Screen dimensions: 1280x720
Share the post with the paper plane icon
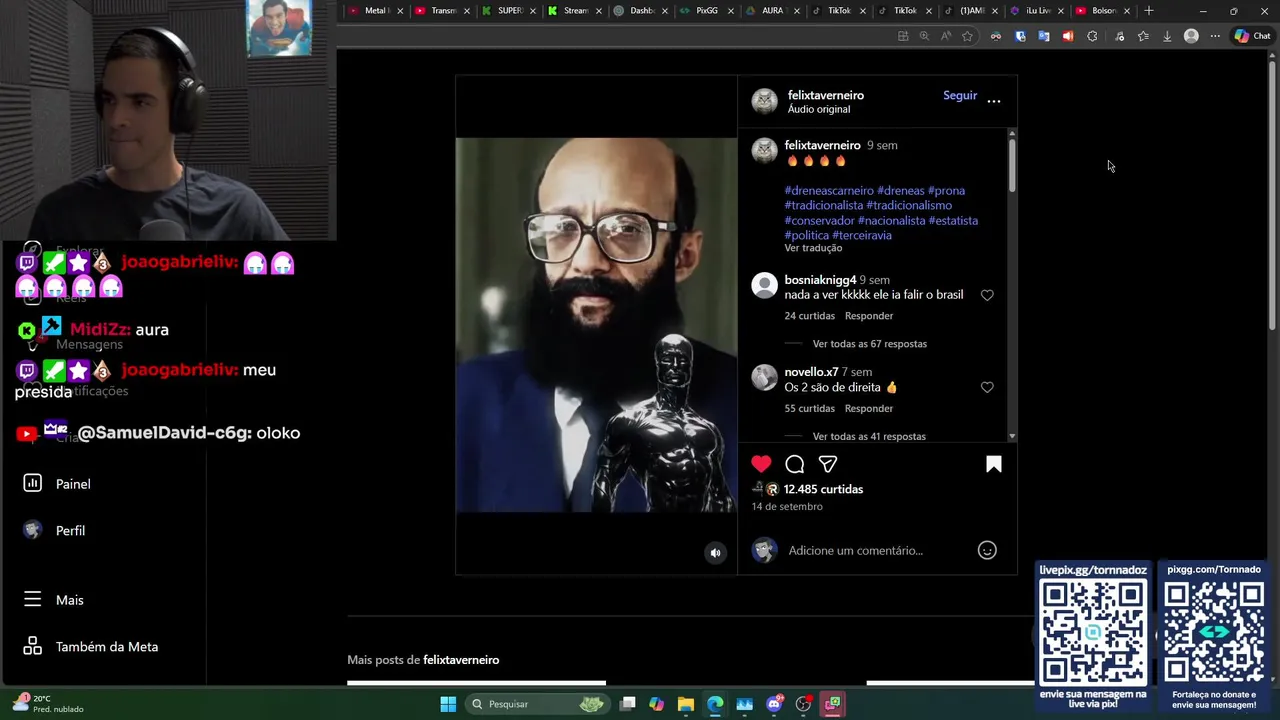[828, 464]
